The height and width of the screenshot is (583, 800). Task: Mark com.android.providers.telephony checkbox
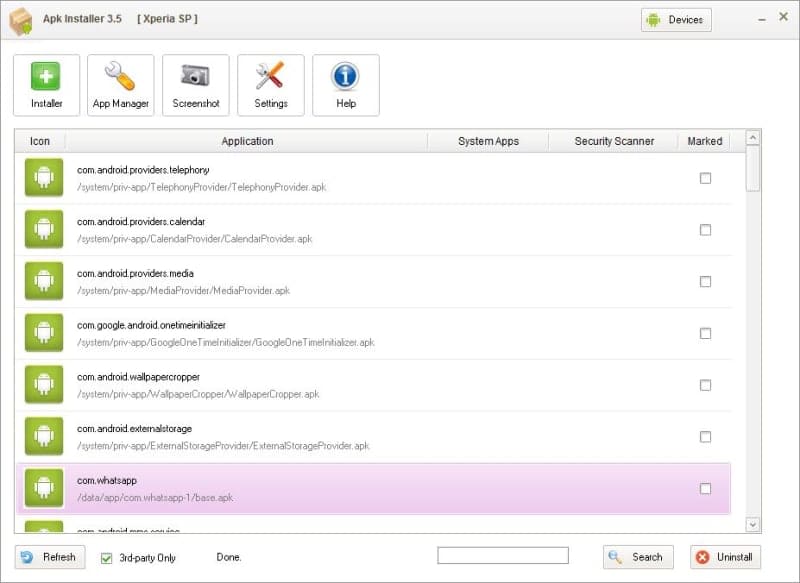pyautogui.click(x=705, y=178)
